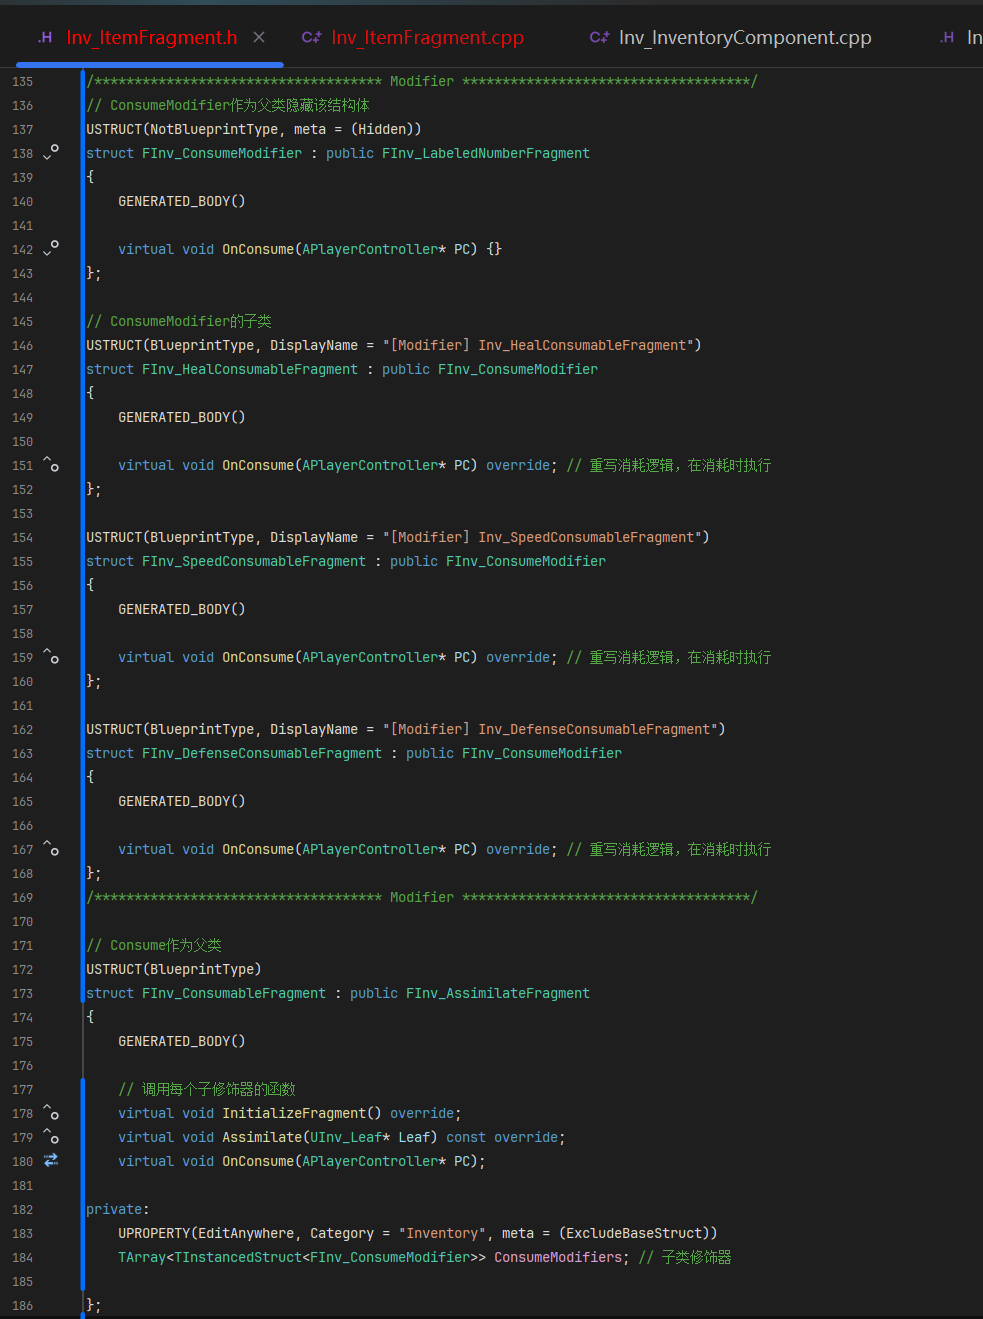Screen dimensions: 983x1319
Task: Click the overrides gutter icon on line 178
Action: 51,1112
